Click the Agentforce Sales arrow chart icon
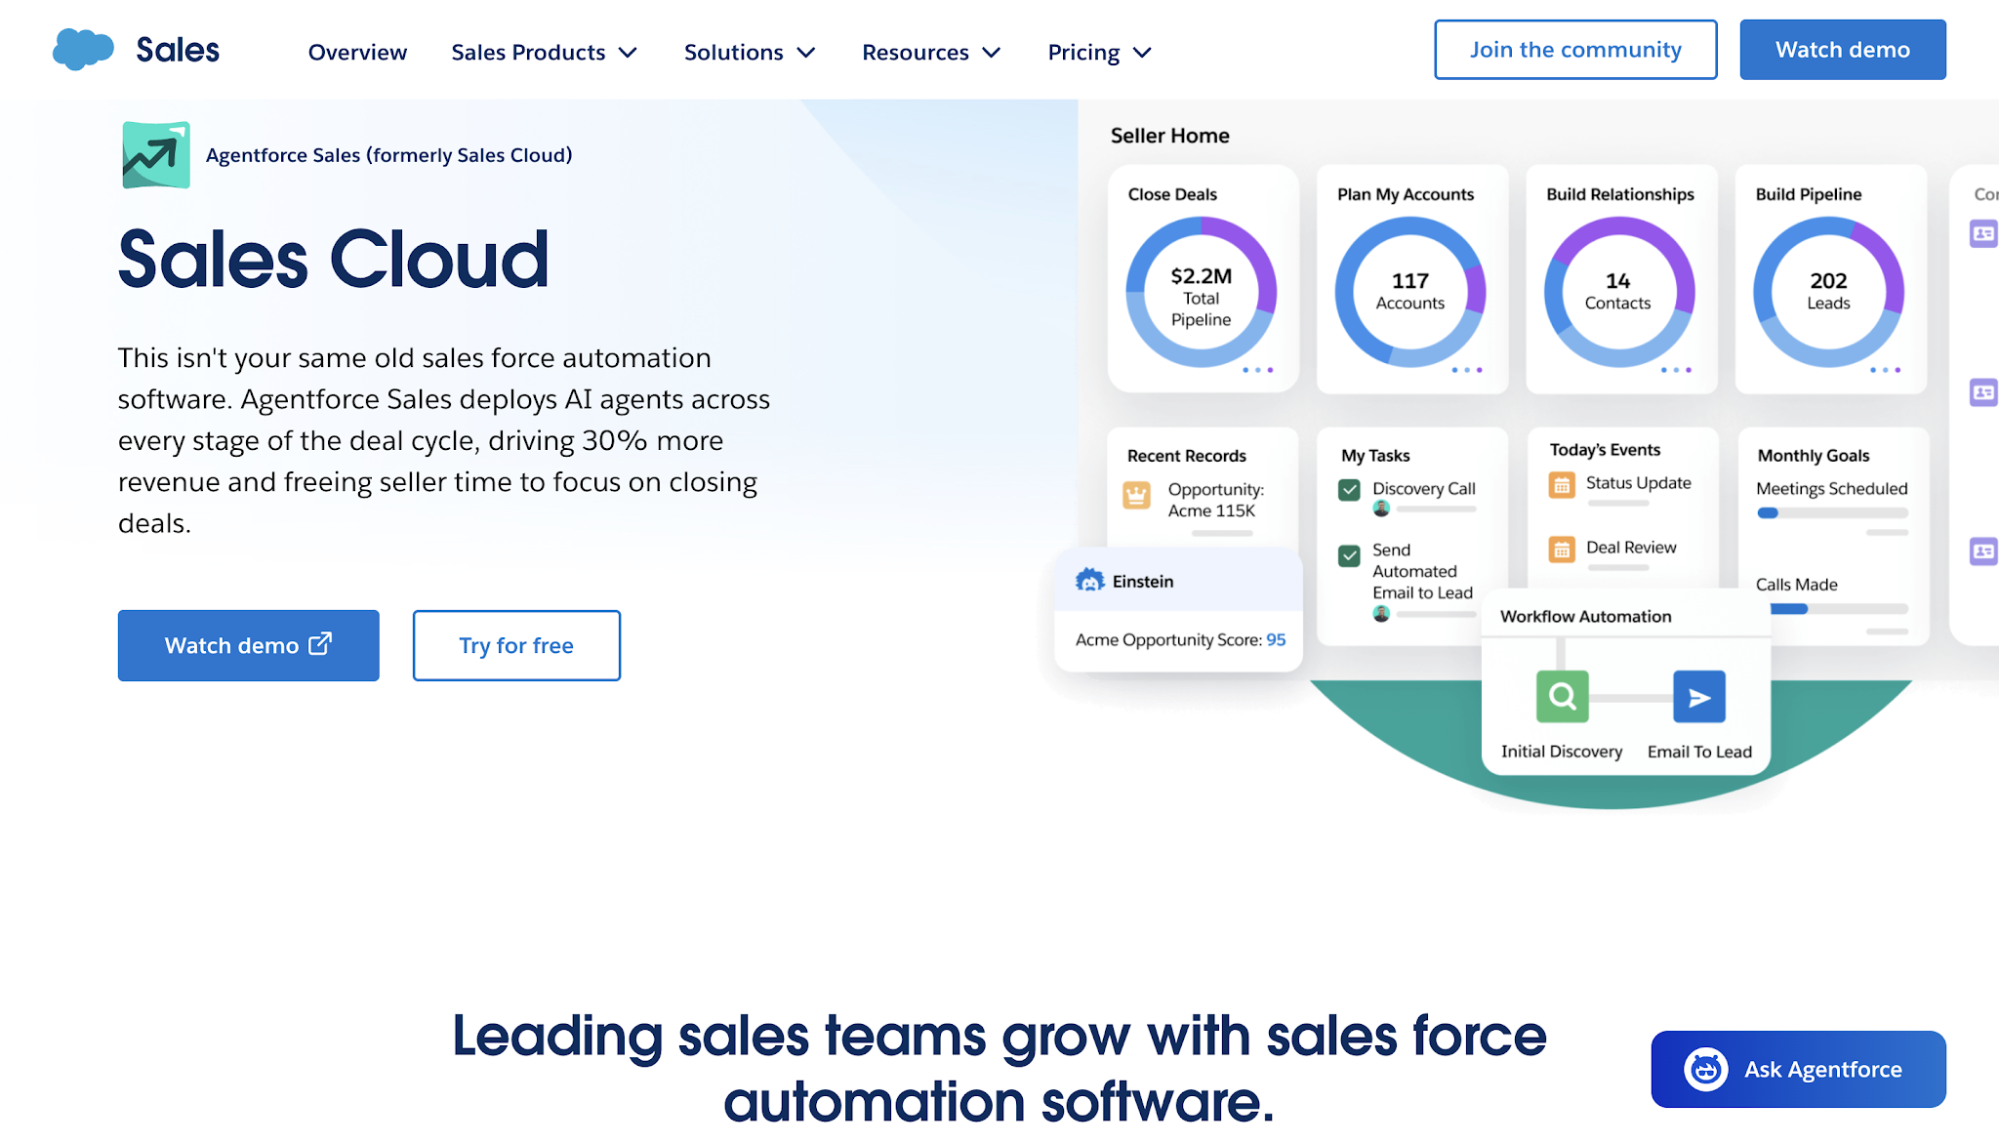This screenshot has width=1999, height=1142. (x=156, y=155)
